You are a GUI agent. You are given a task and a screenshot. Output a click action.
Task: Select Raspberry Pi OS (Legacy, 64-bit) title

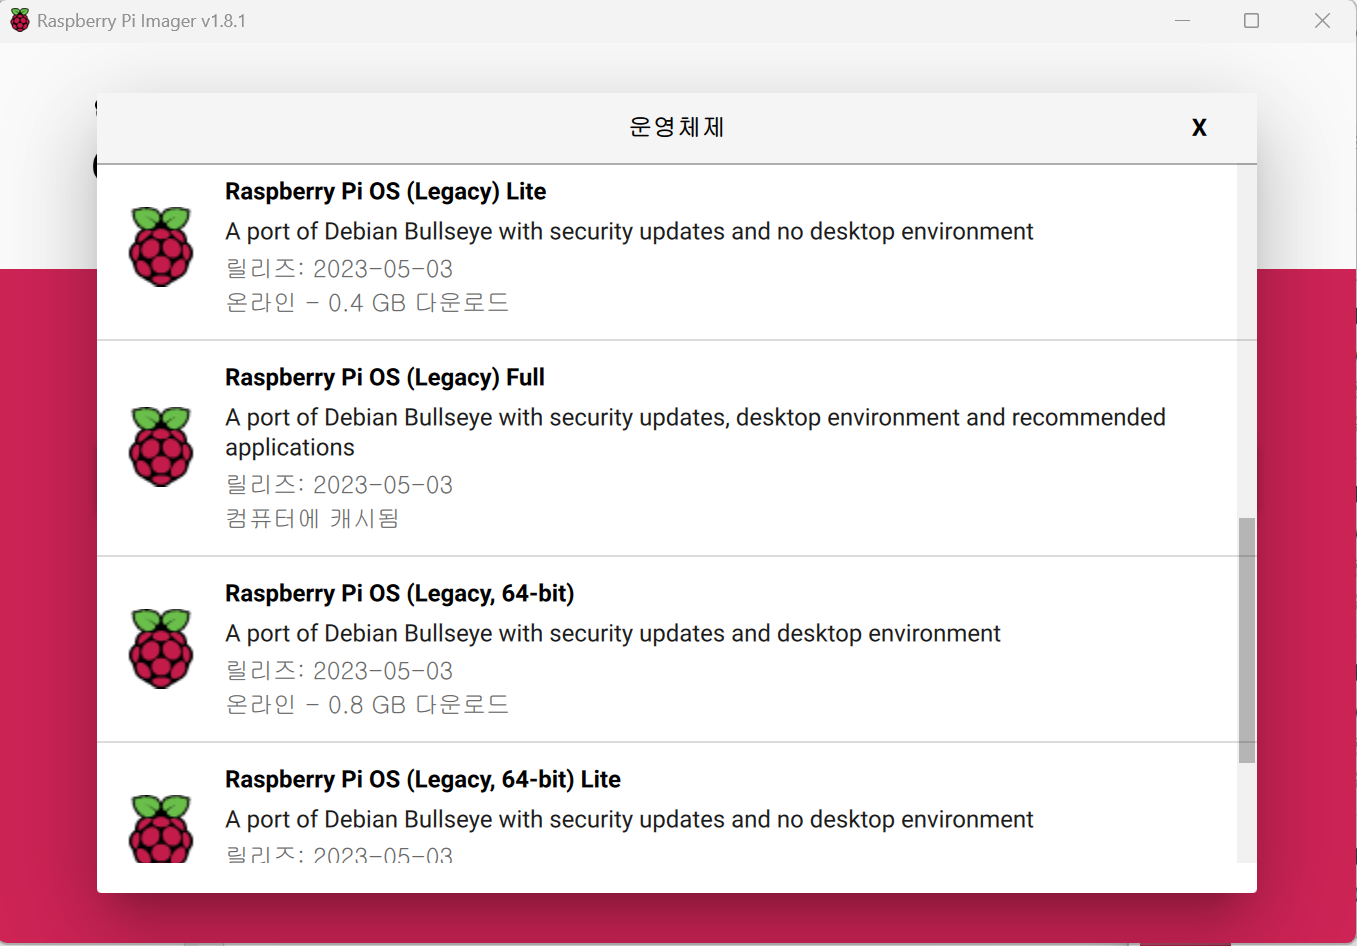tap(399, 593)
